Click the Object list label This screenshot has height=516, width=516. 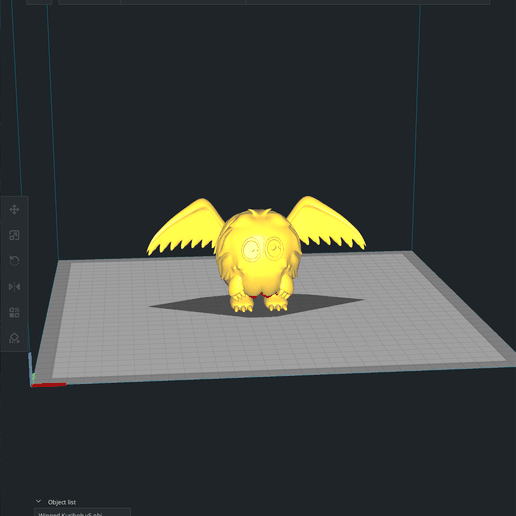click(62, 502)
